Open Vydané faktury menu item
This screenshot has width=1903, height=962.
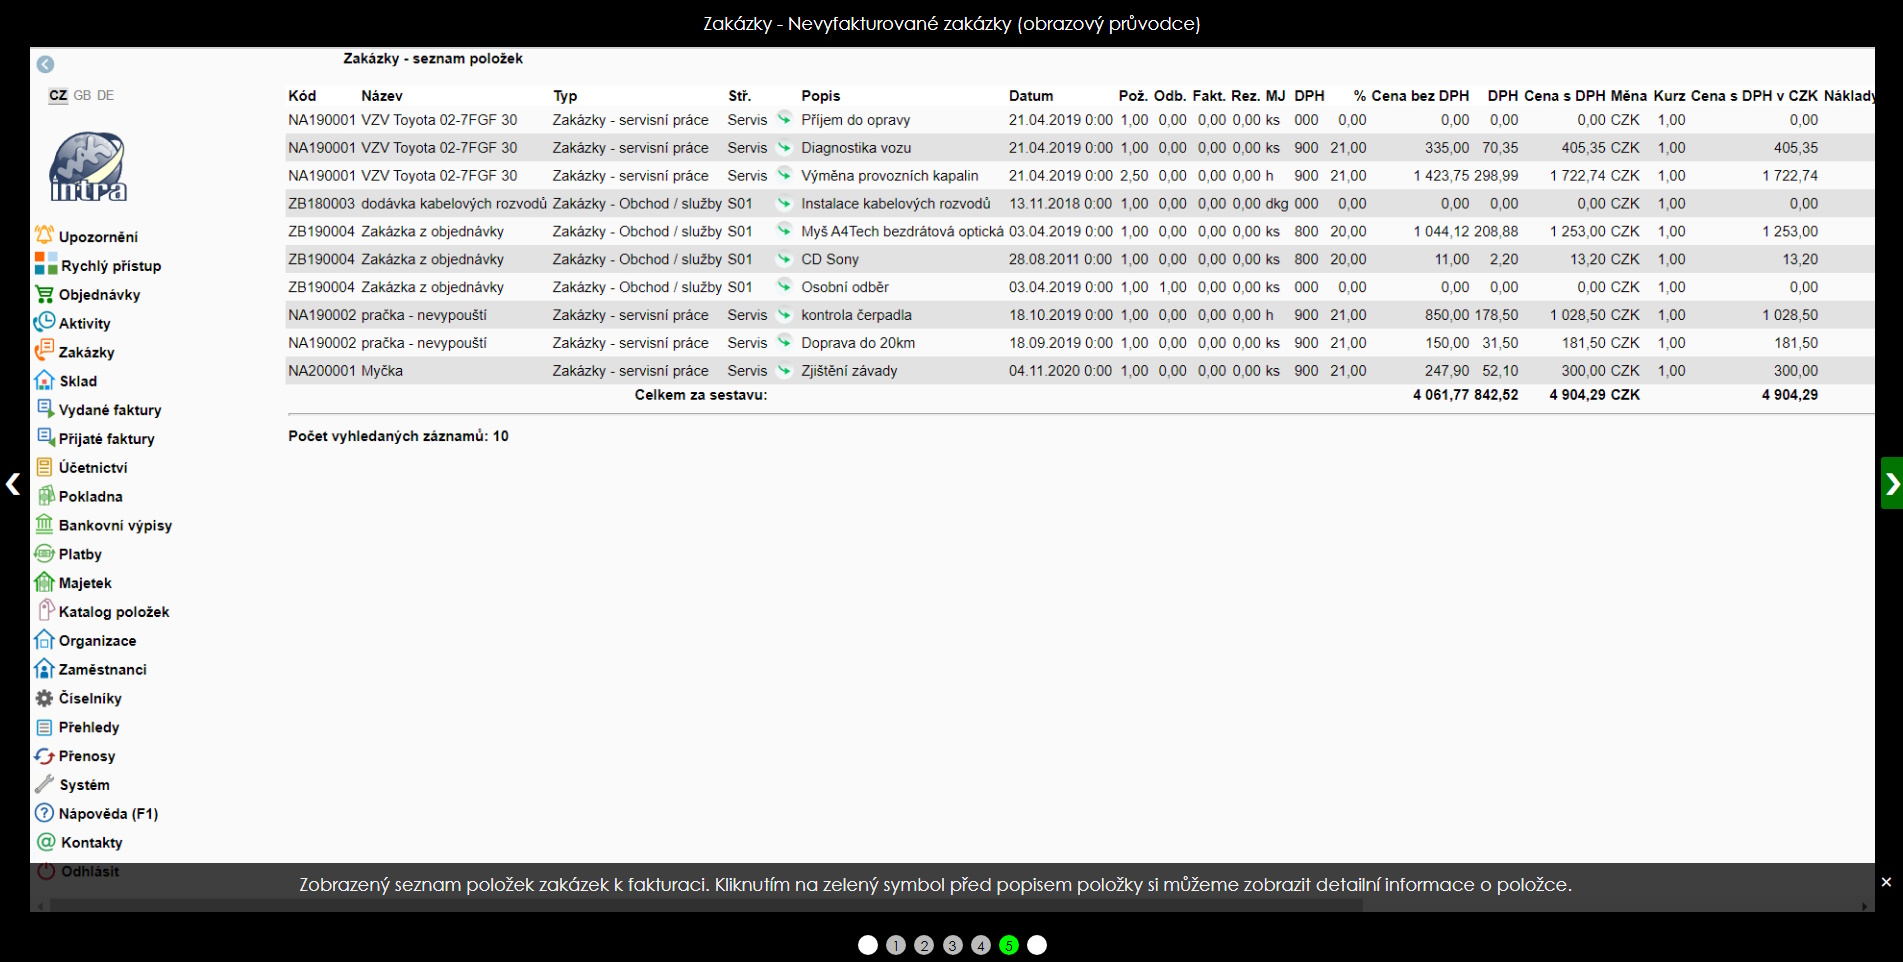109,410
